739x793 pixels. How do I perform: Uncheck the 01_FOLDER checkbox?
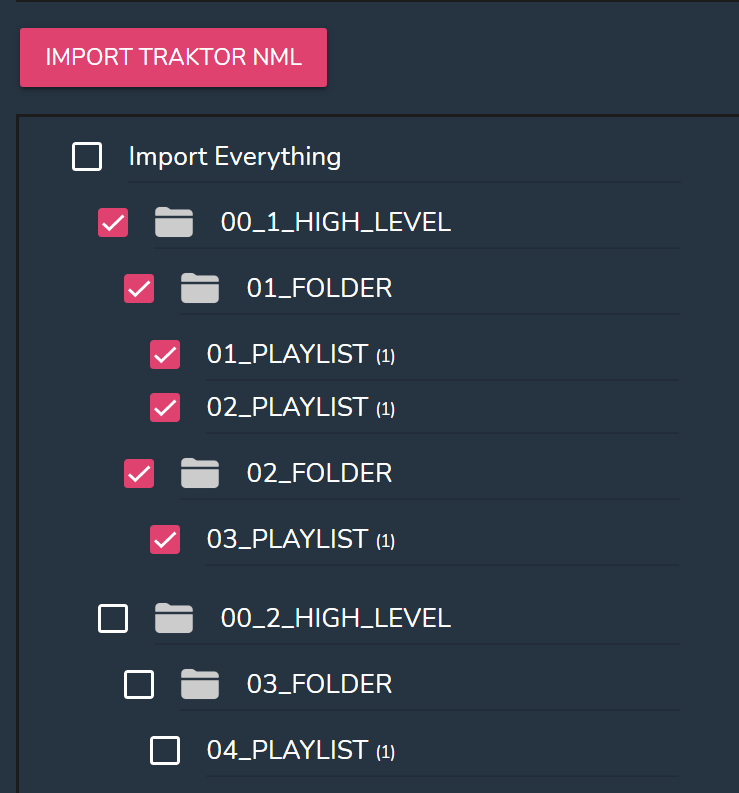click(139, 289)
